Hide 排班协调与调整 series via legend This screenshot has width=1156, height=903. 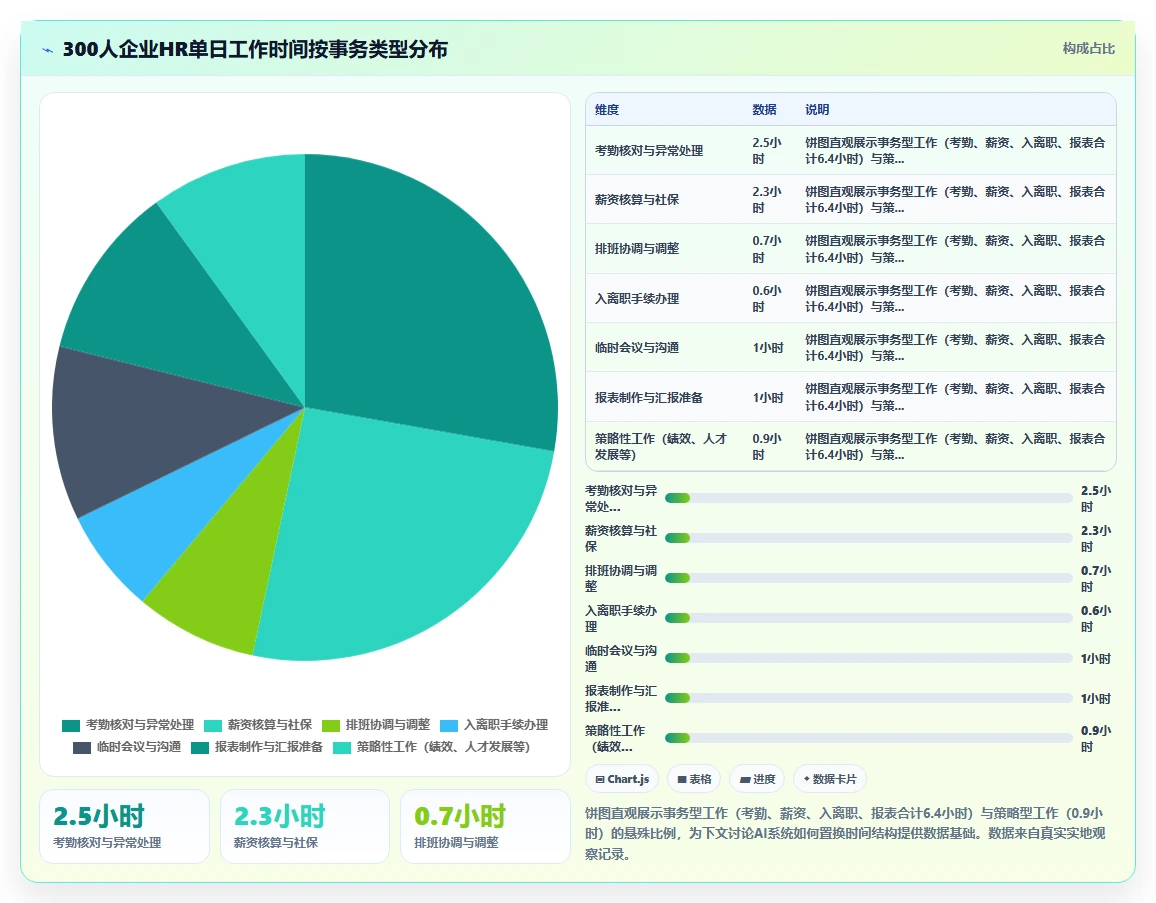coord(376,725)
